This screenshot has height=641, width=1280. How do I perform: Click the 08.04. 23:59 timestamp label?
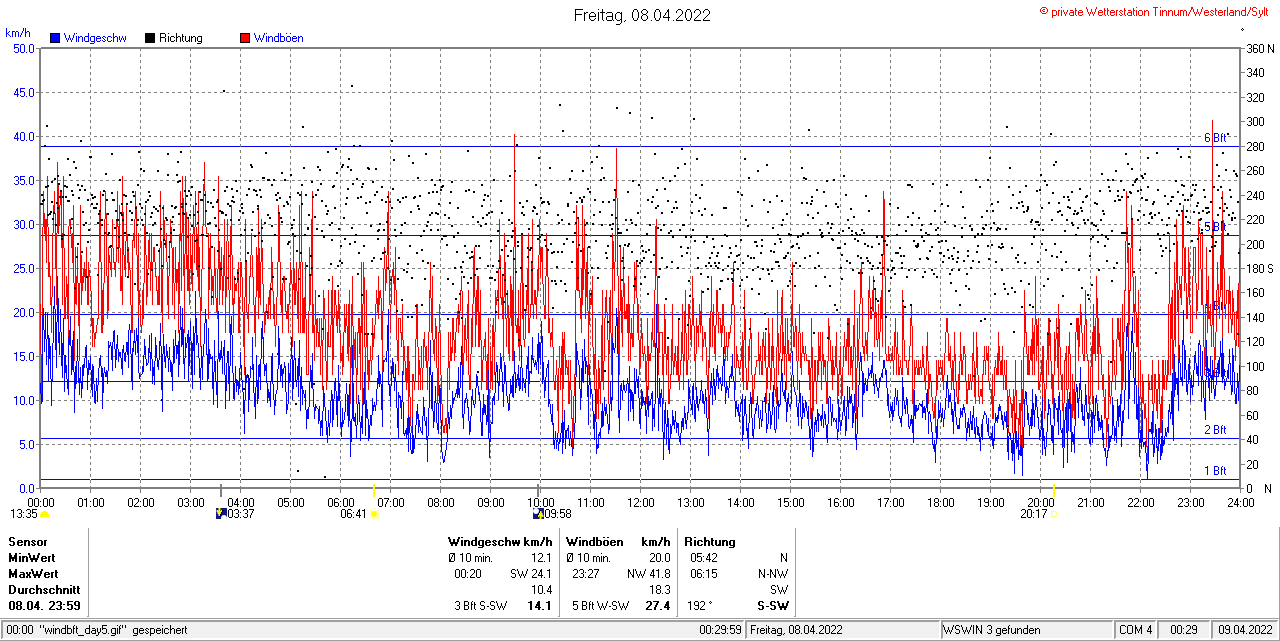tap(45, 606)
